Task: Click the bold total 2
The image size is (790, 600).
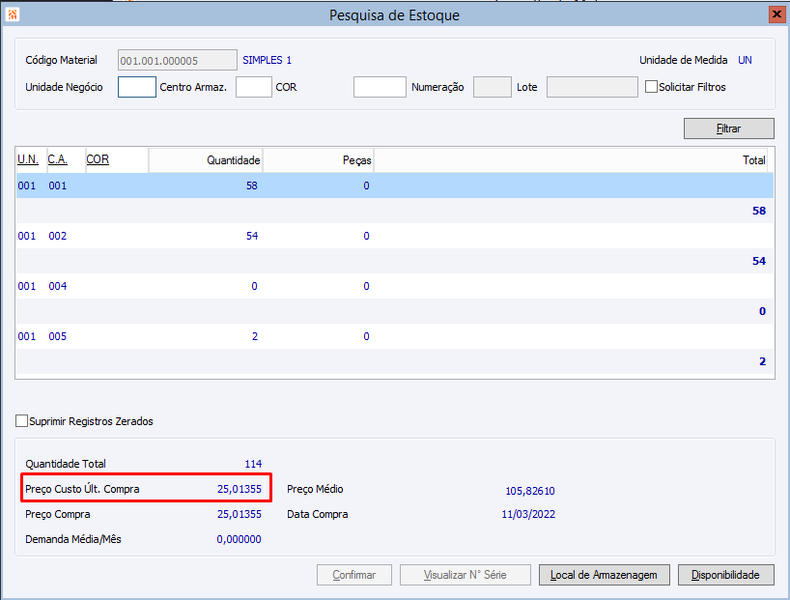Action: pyautogui.click(x=762, y=361)
